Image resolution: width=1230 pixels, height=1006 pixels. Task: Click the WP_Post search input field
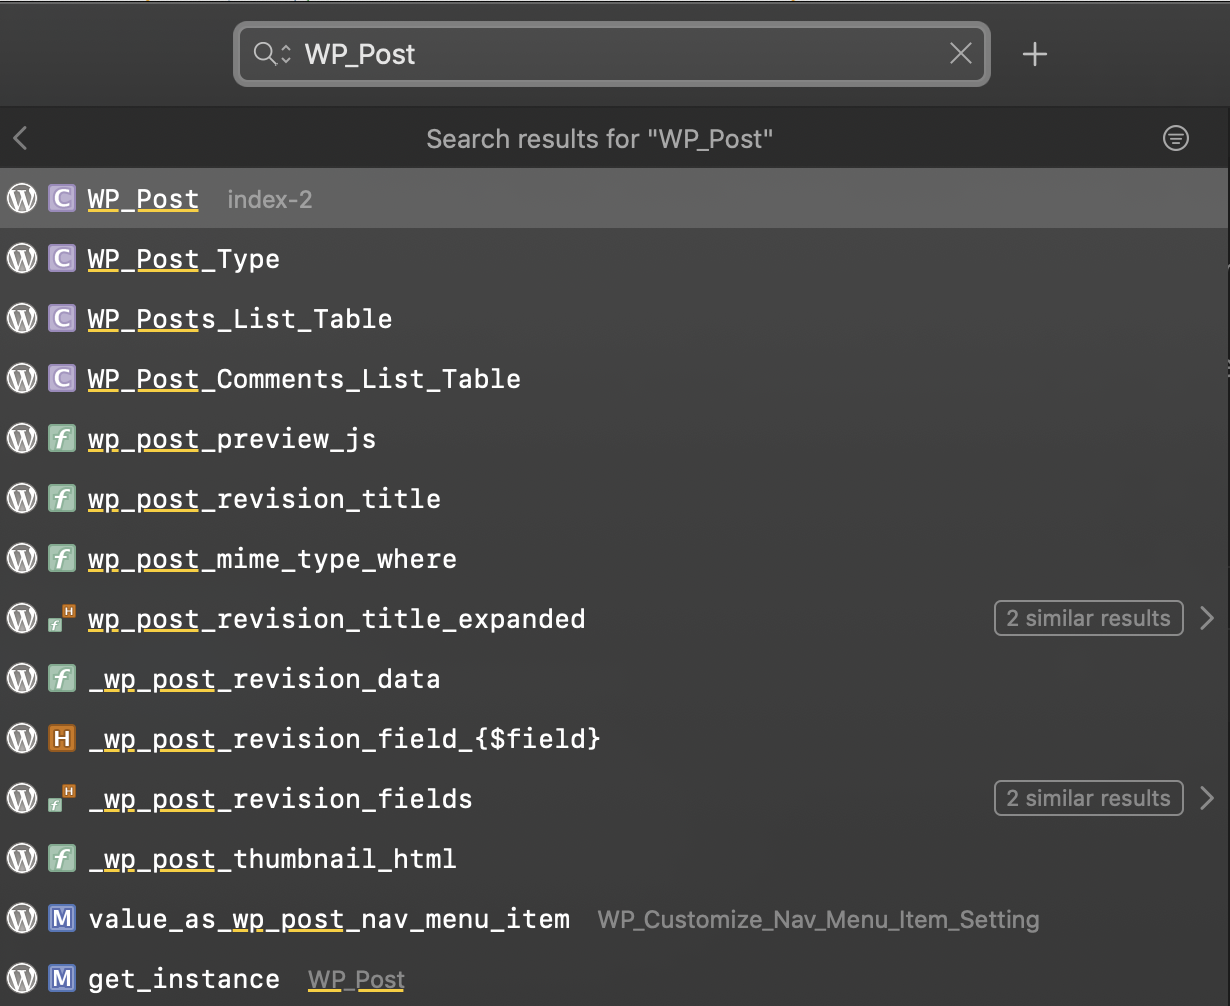coord(612,54)
